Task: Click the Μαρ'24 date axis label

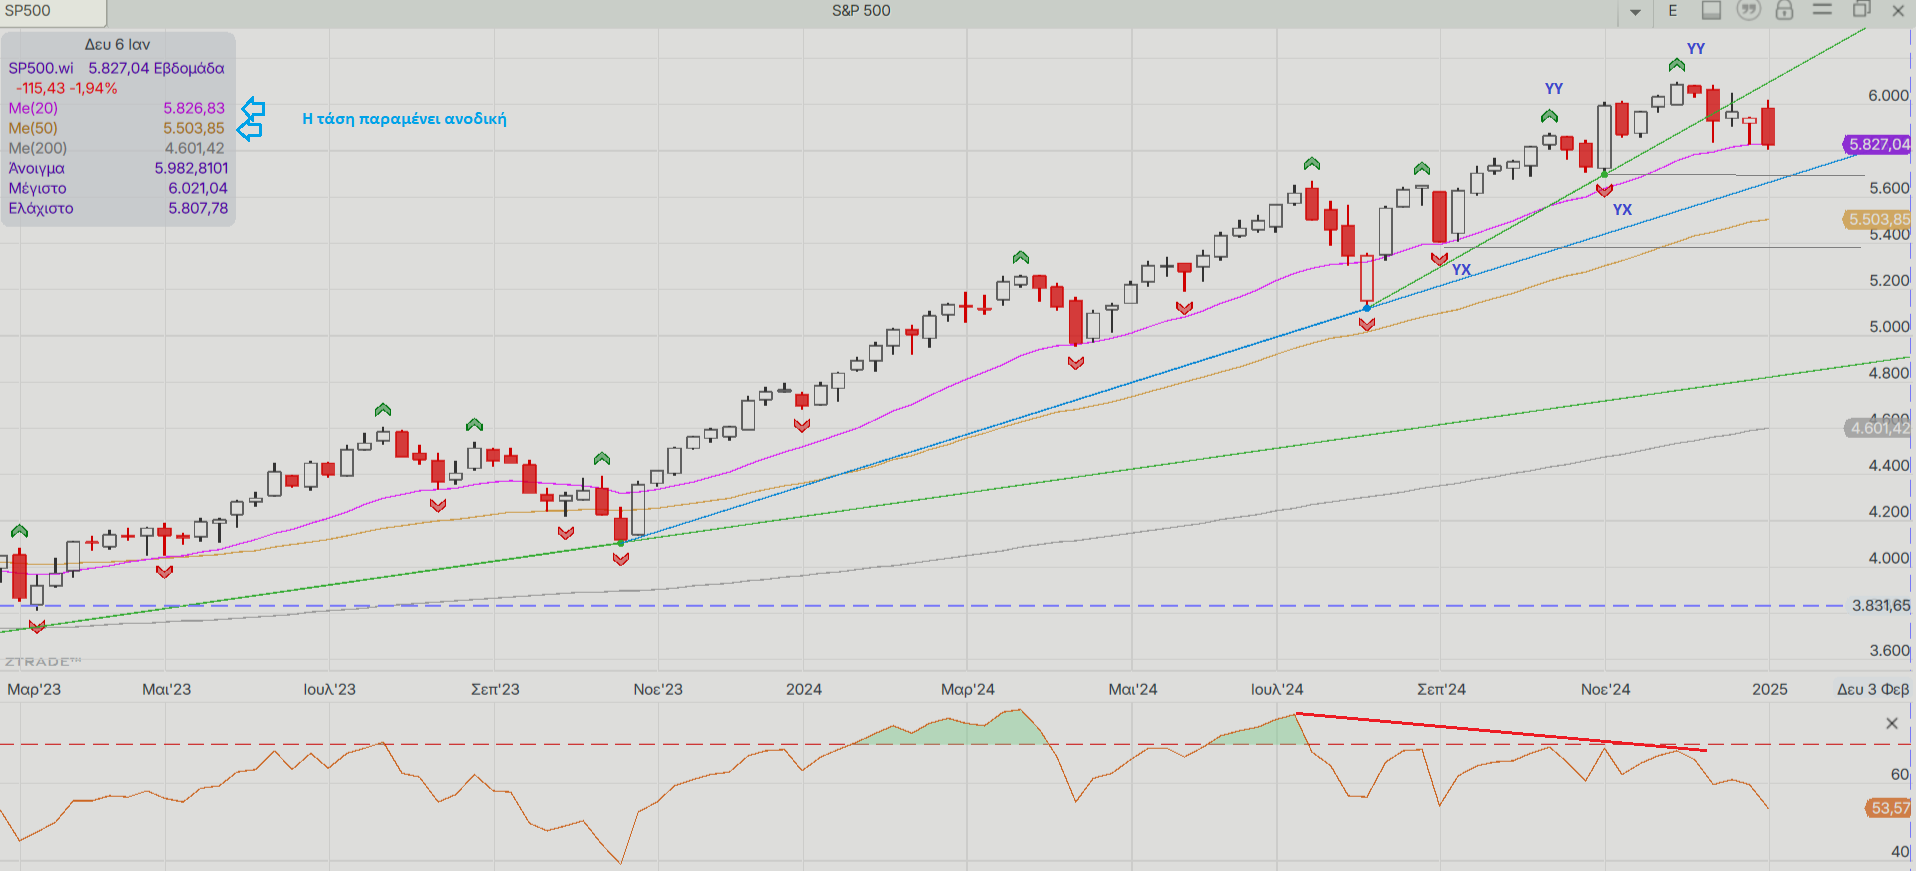Action: pos(967,689)
